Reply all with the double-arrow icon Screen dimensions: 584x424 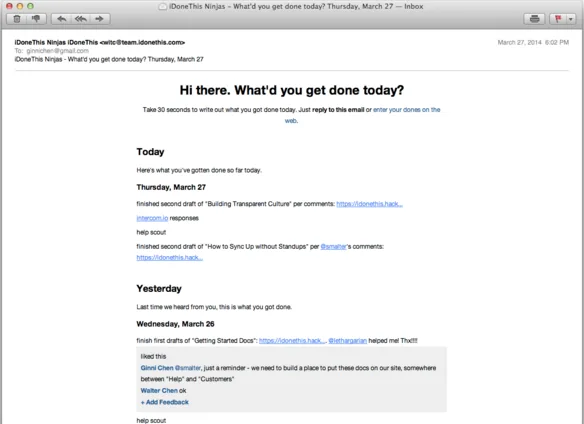tap(81, 19)
